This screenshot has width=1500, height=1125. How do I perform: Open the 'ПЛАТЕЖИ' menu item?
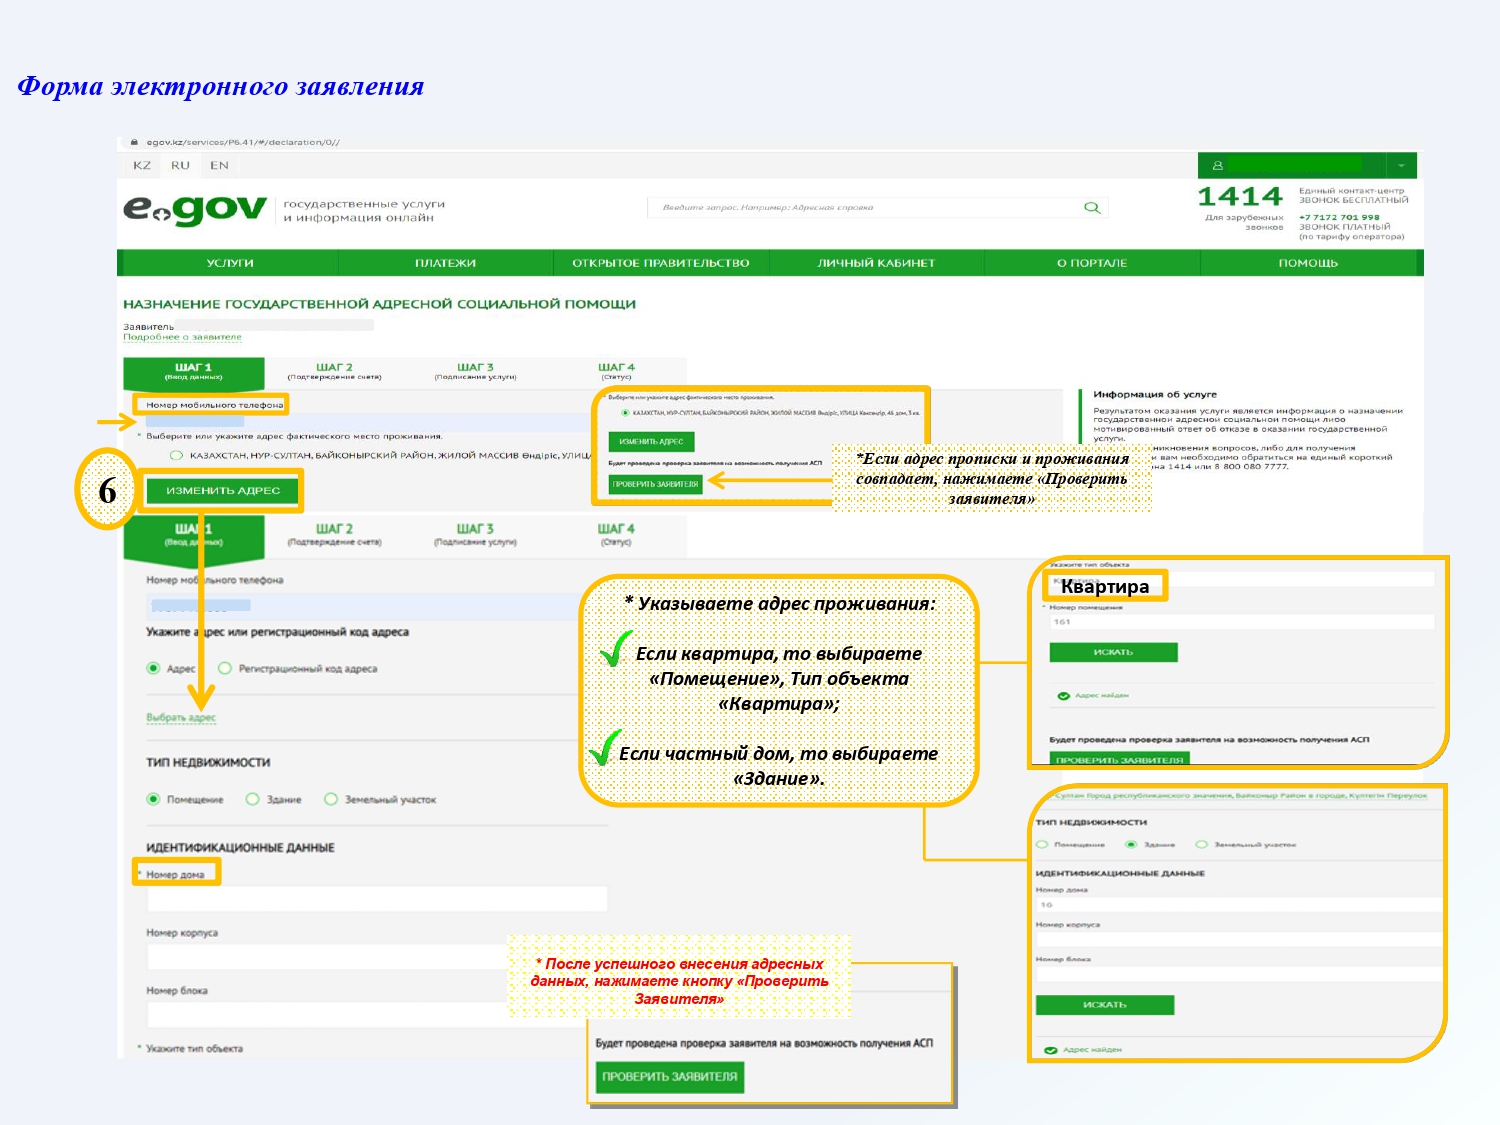tap(445, 263)
